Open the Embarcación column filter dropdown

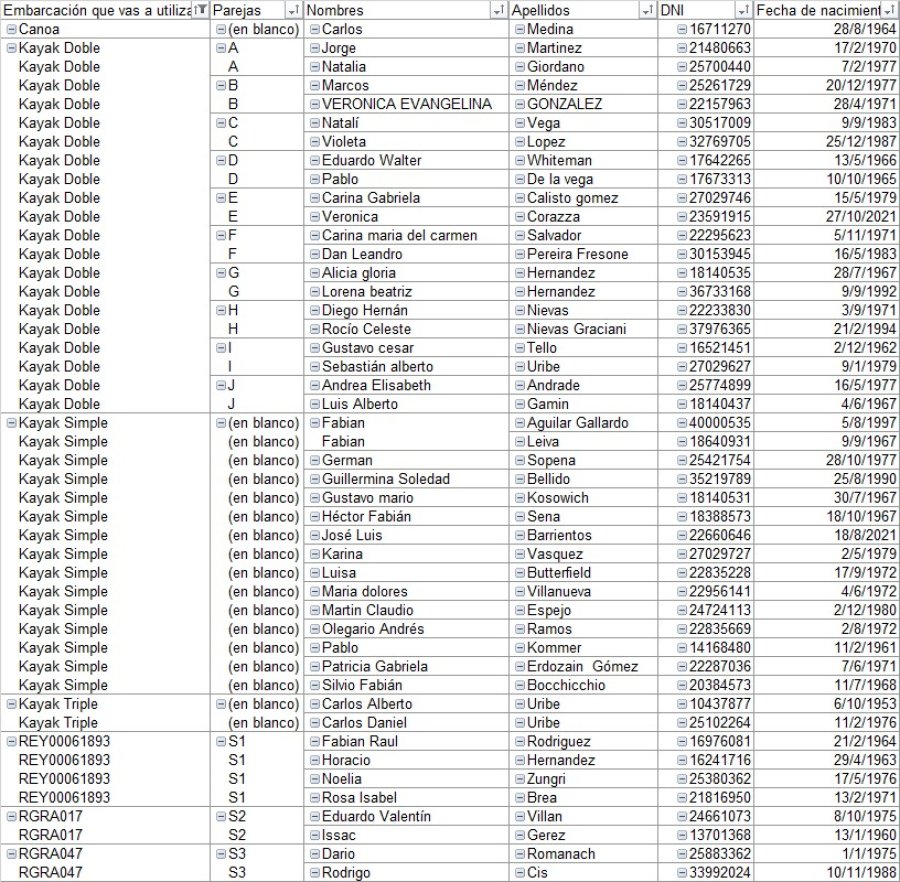click(200, 10)
